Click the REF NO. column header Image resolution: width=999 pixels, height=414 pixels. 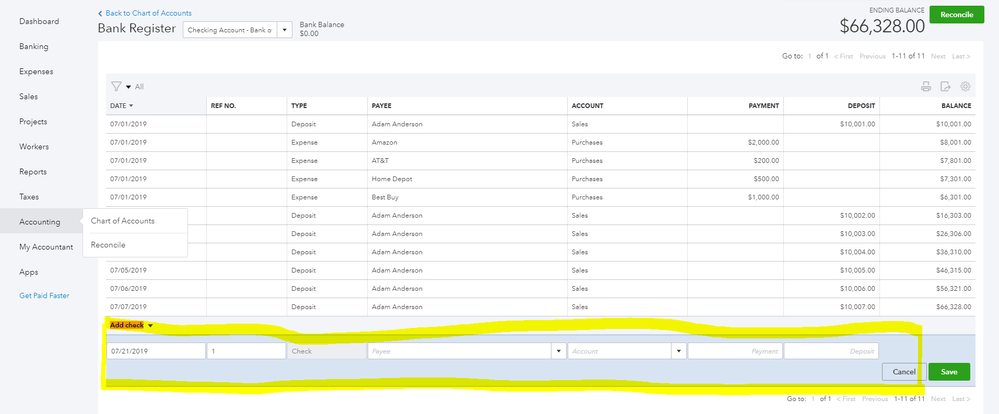[224, 106]
